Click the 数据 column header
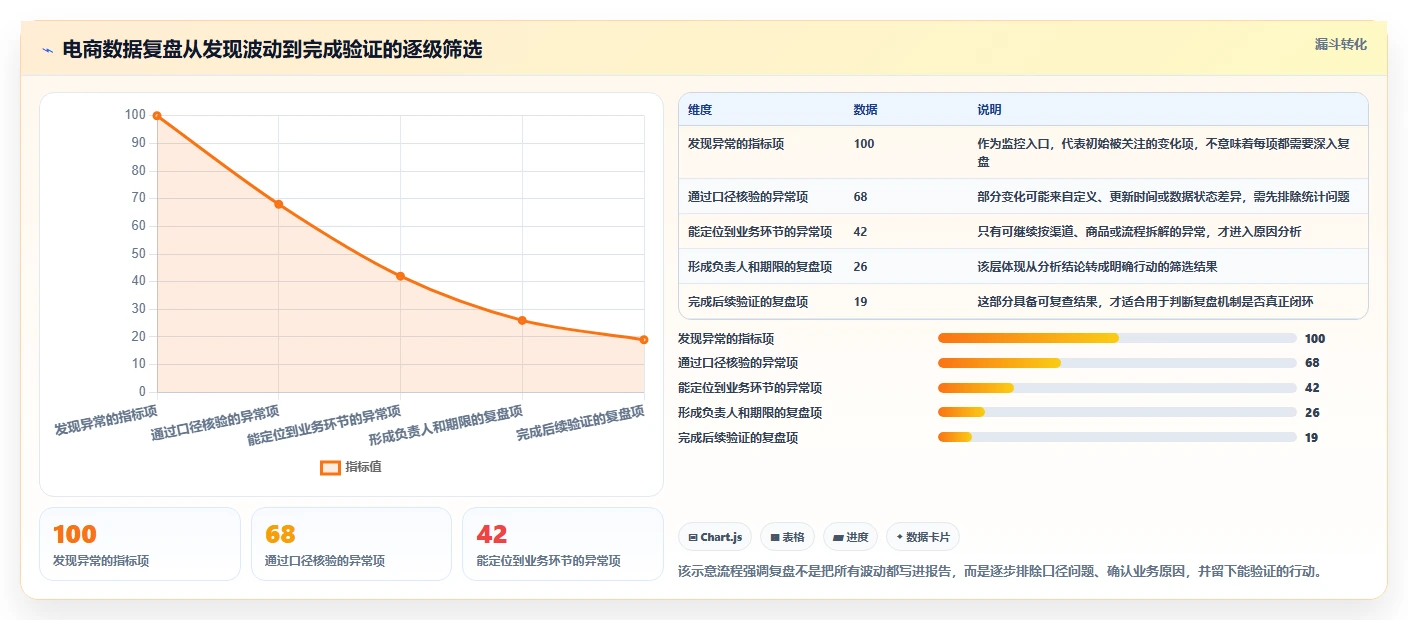 point(865,110)
